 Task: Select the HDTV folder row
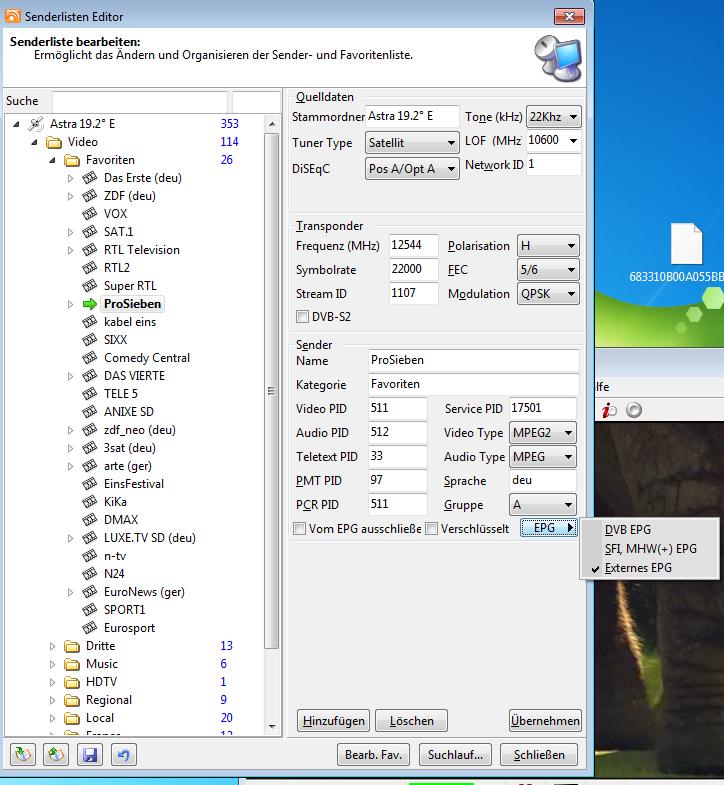click(102, 682)
